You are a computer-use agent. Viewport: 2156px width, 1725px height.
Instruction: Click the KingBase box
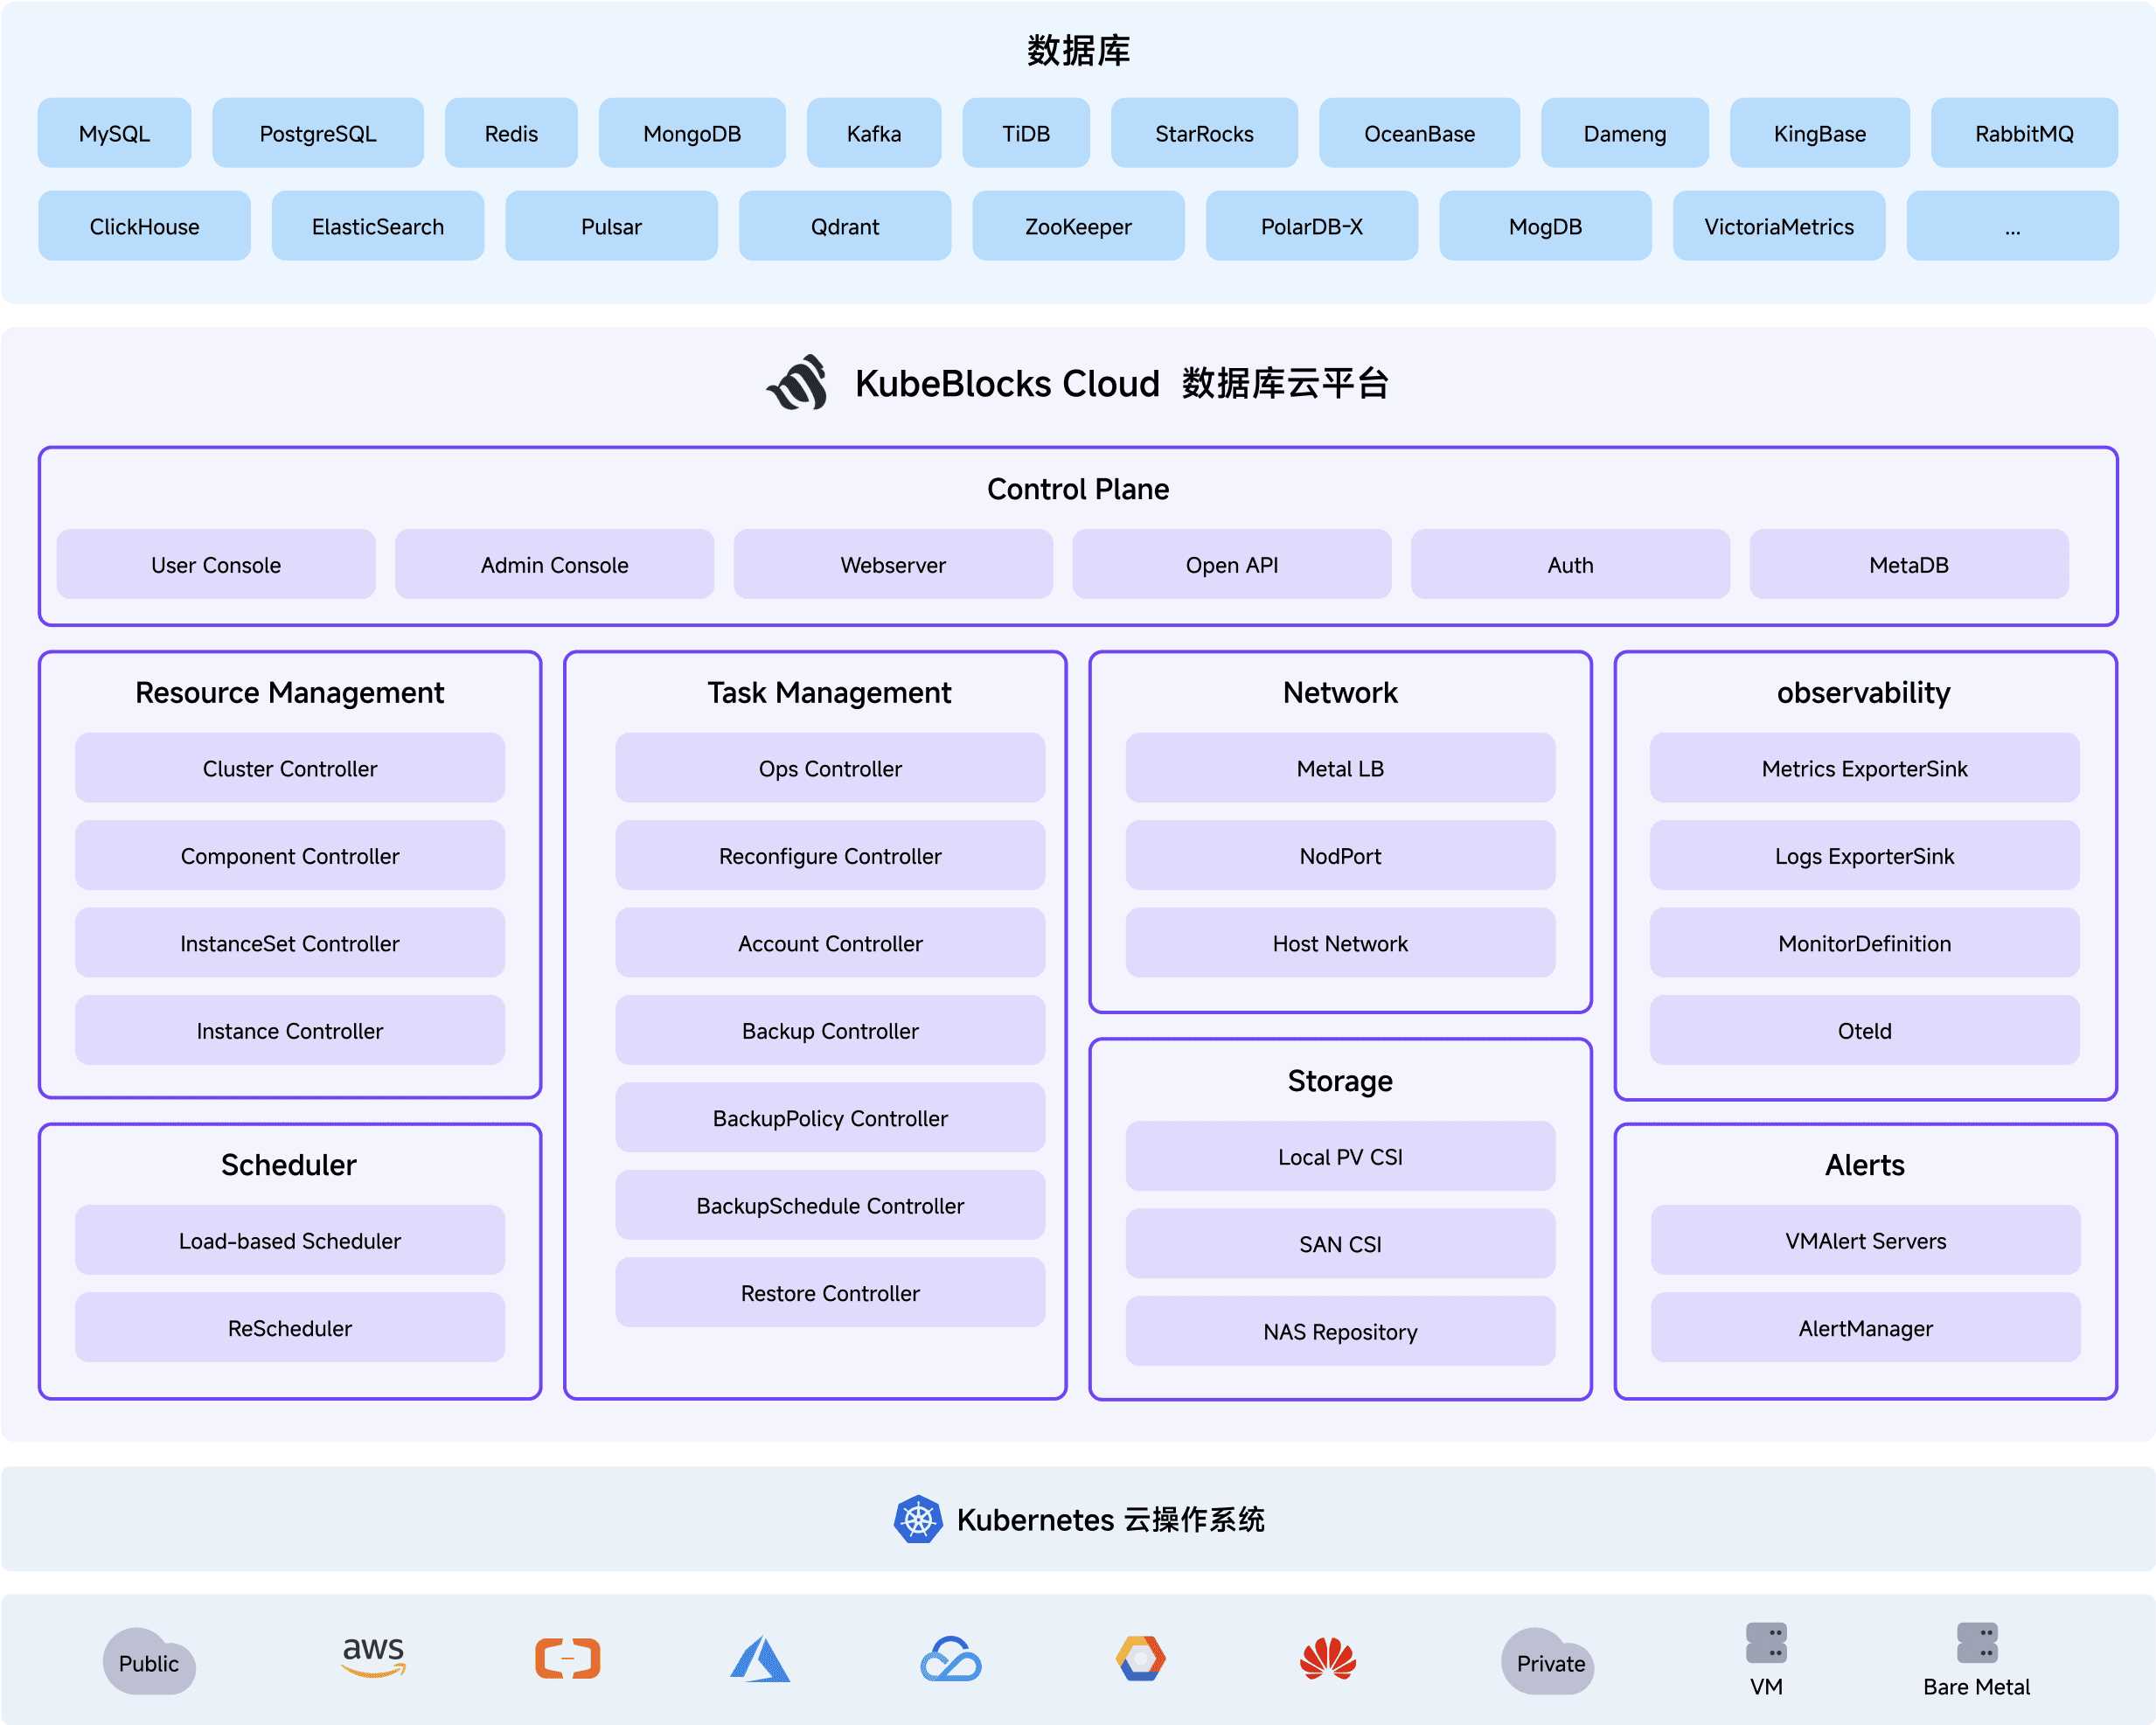(1820, 133)
